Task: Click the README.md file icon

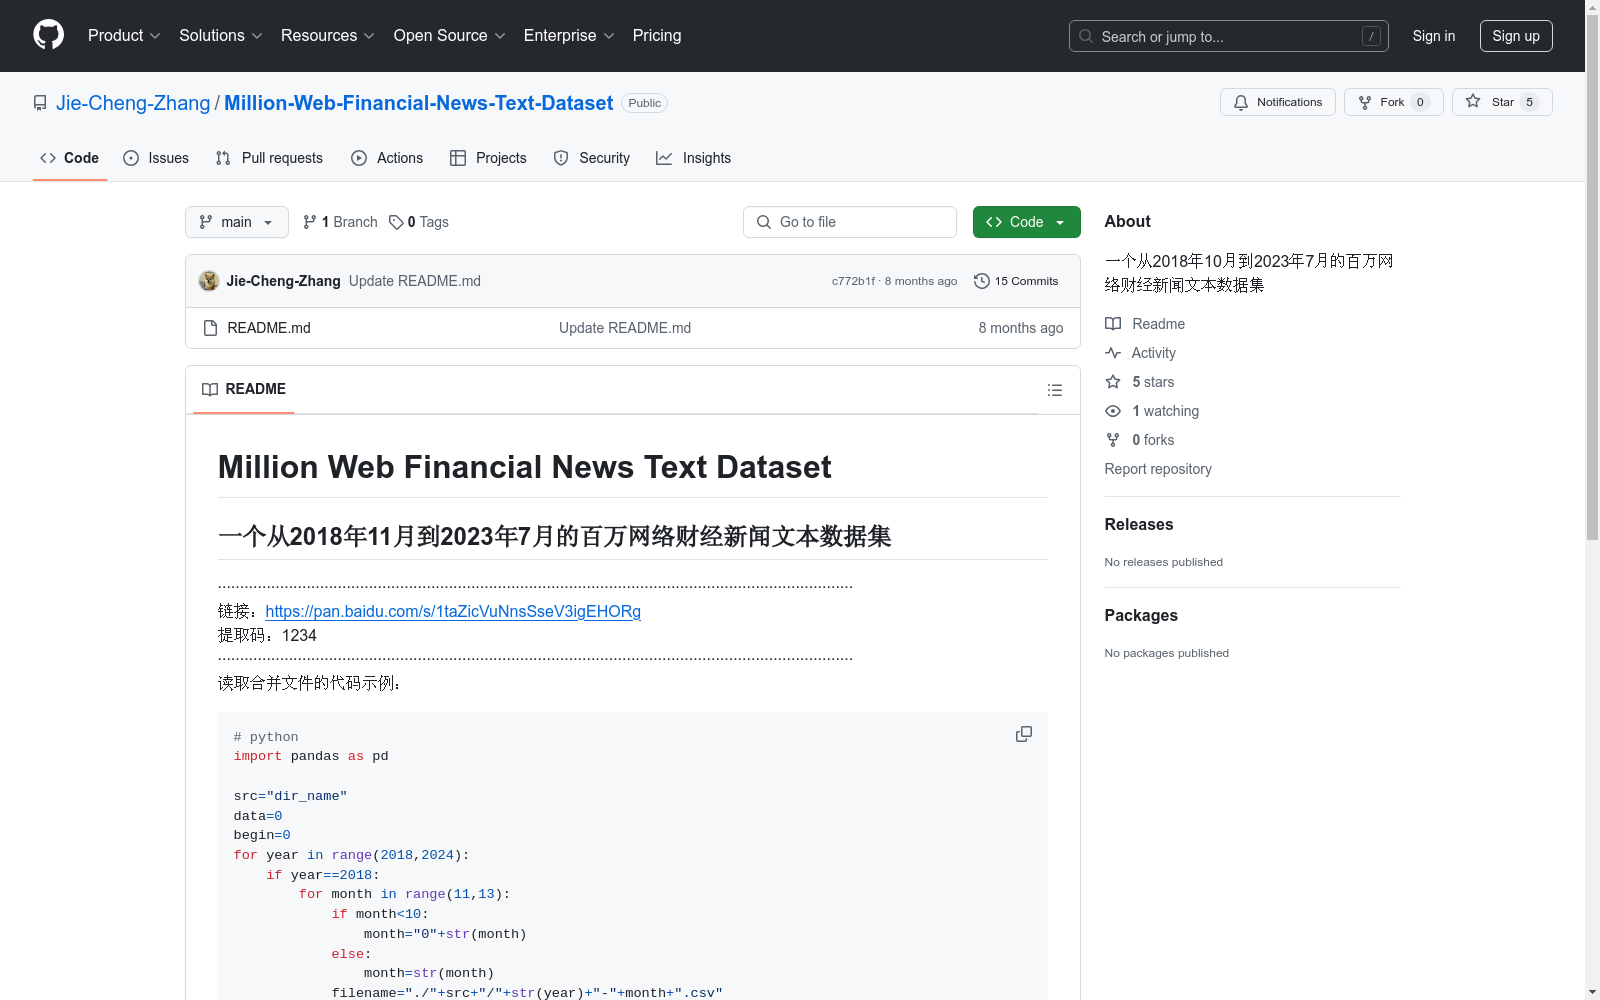Action: coord(210,328)
